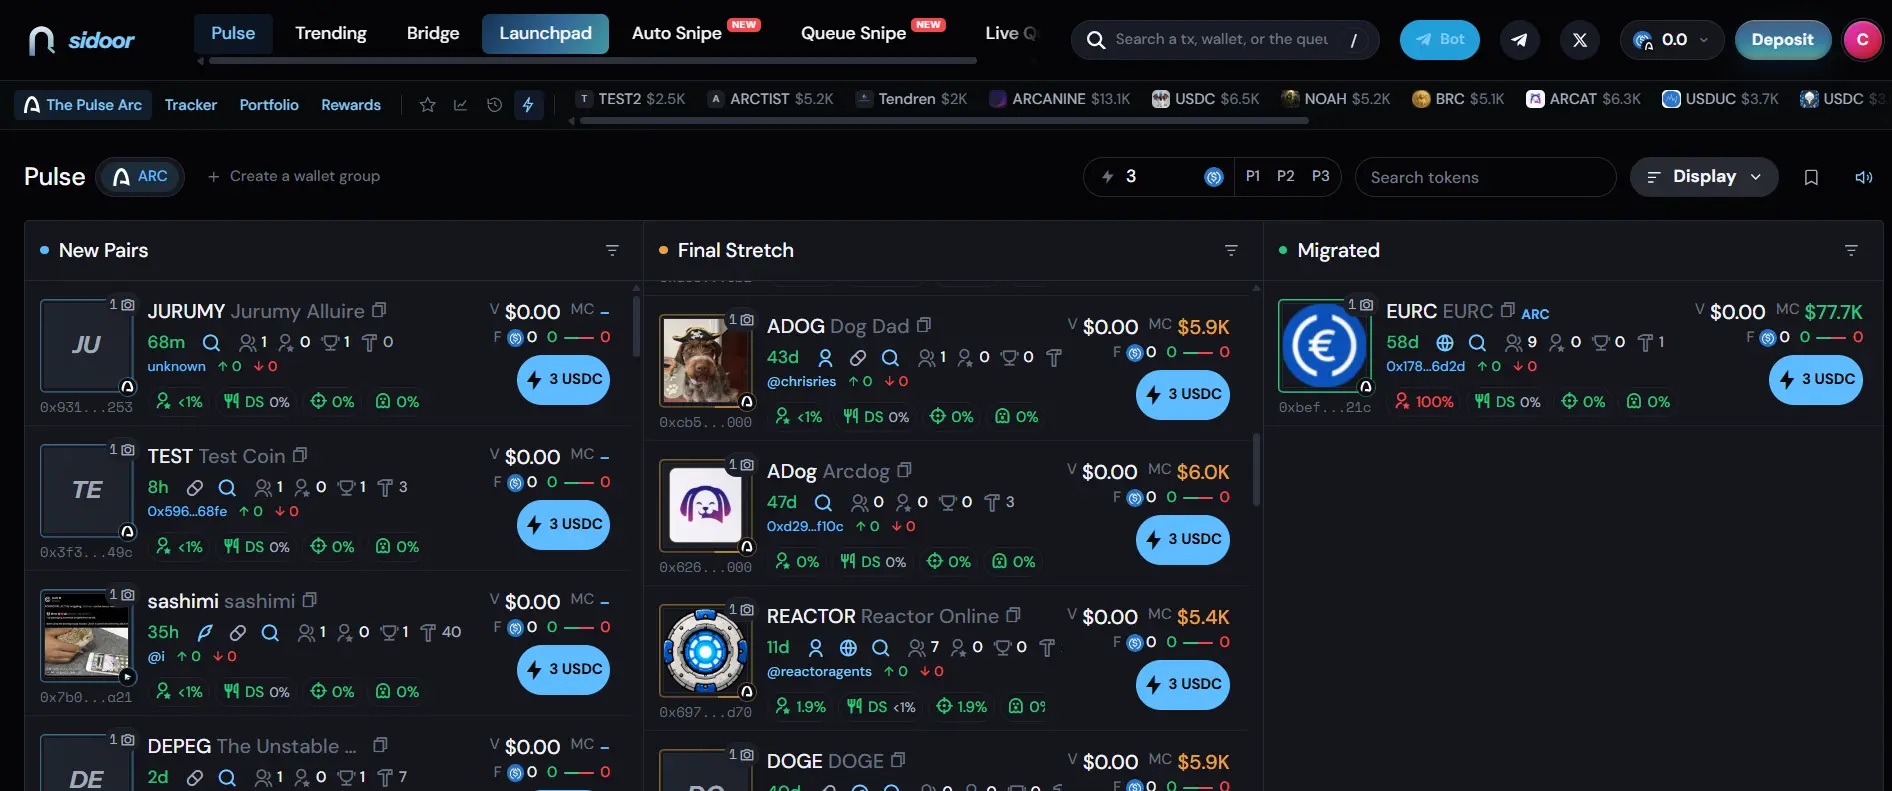The height and width of the screenshot is (791, 1892).
Task: Open the Tracker link
Action: pos(190,105)
